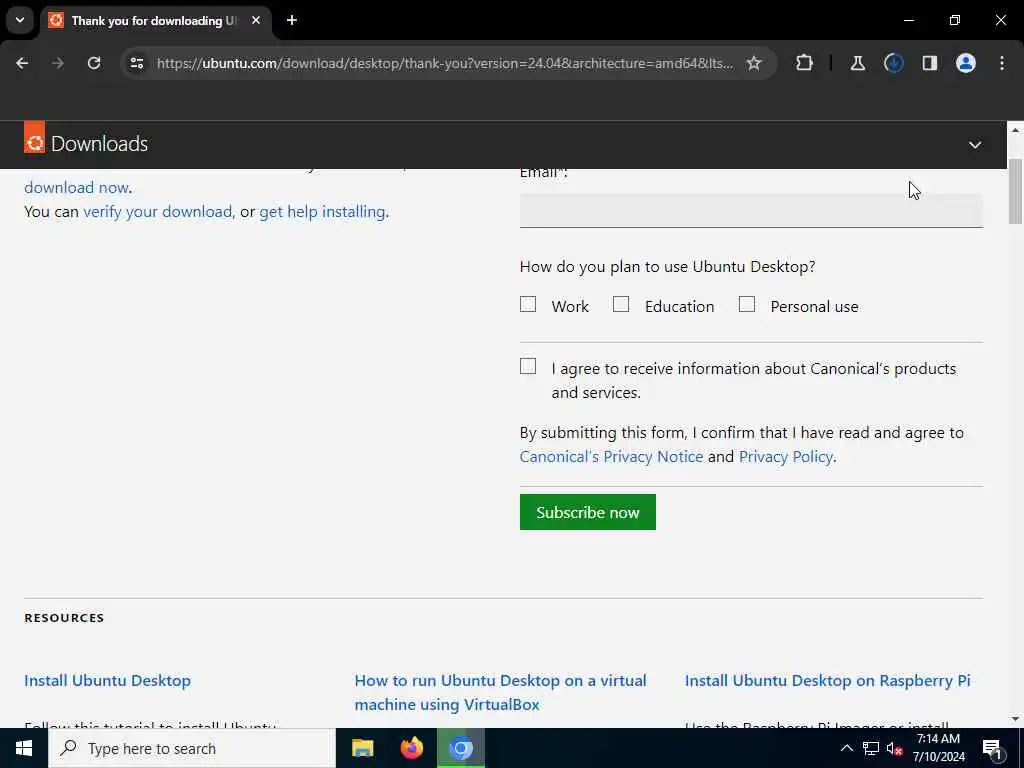Reload the page with refresh icon

point(94,63)
